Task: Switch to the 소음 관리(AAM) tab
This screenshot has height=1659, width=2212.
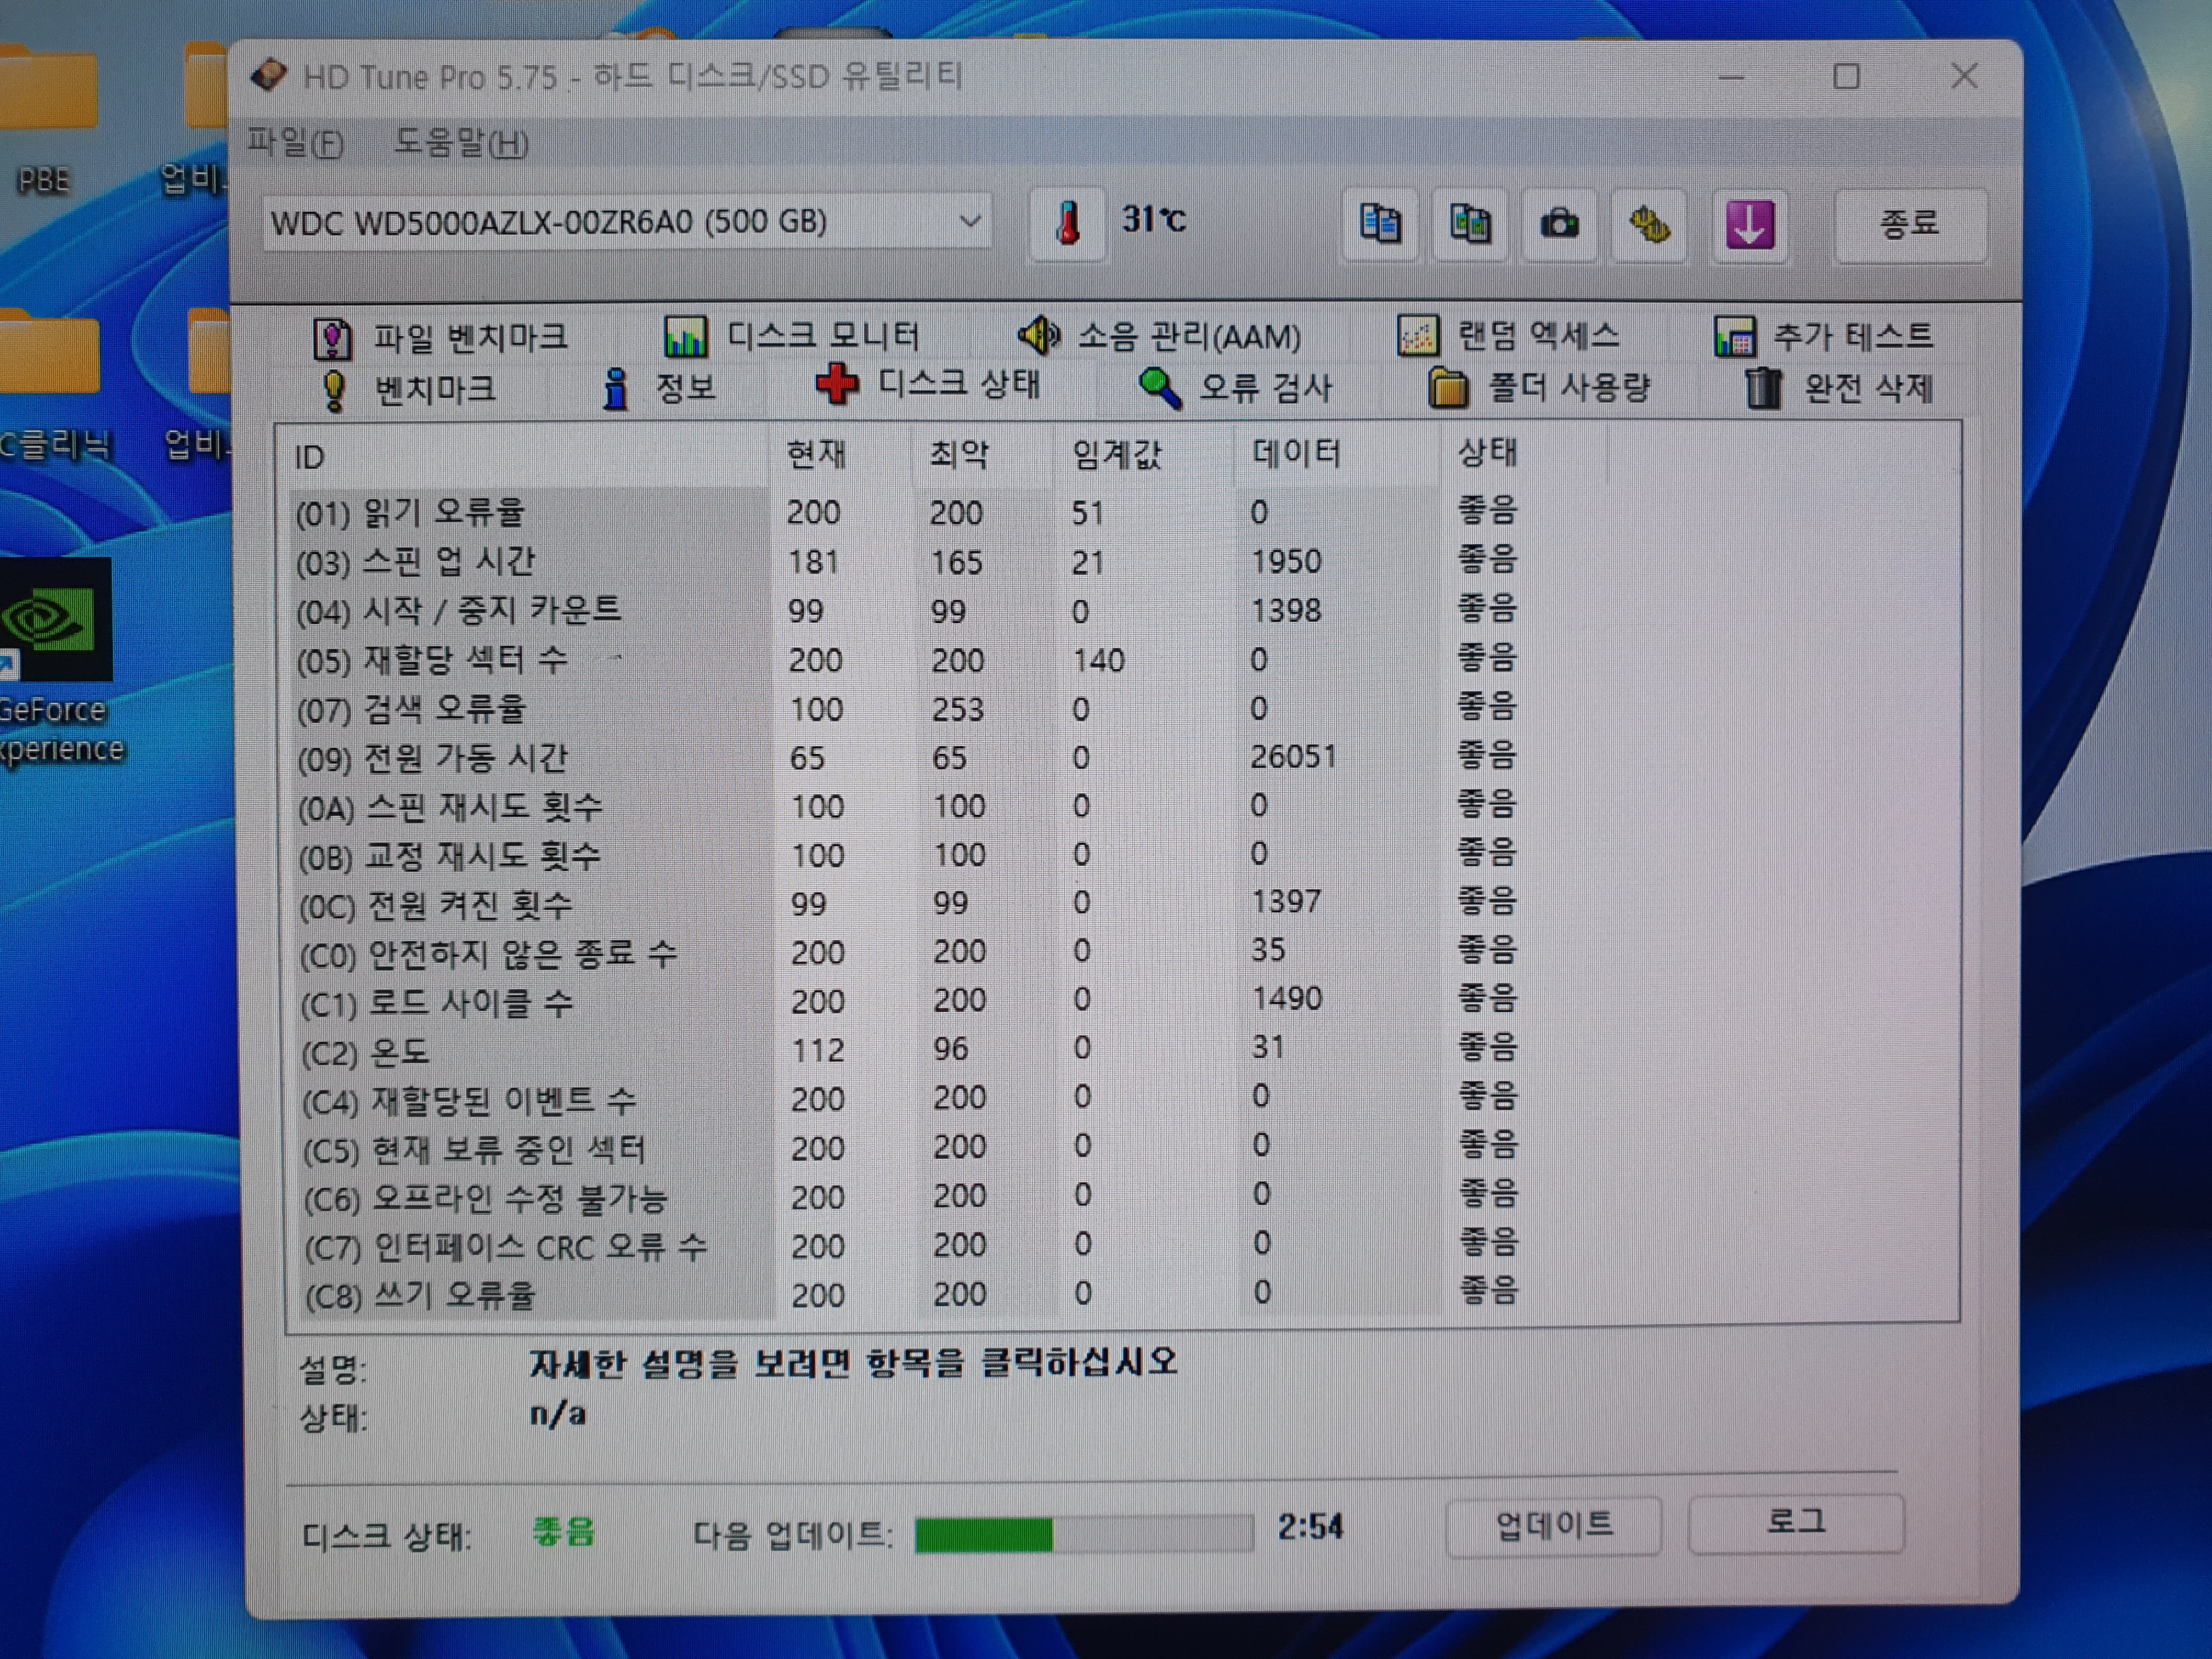Action: point(1159,335)
